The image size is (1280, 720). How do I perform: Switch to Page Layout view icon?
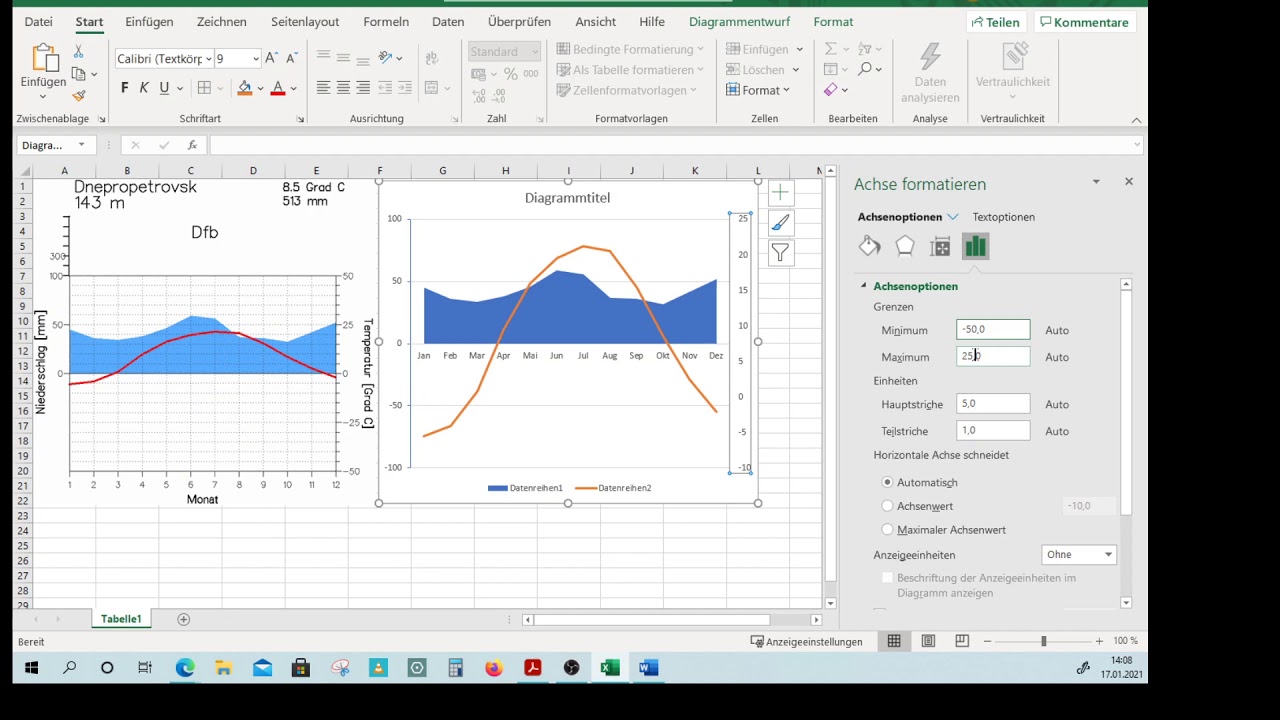click(928, 641)
